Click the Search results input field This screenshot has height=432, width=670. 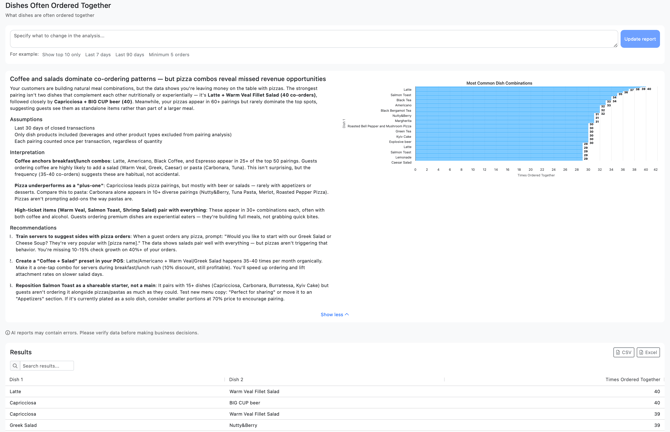tap(46, 366)
